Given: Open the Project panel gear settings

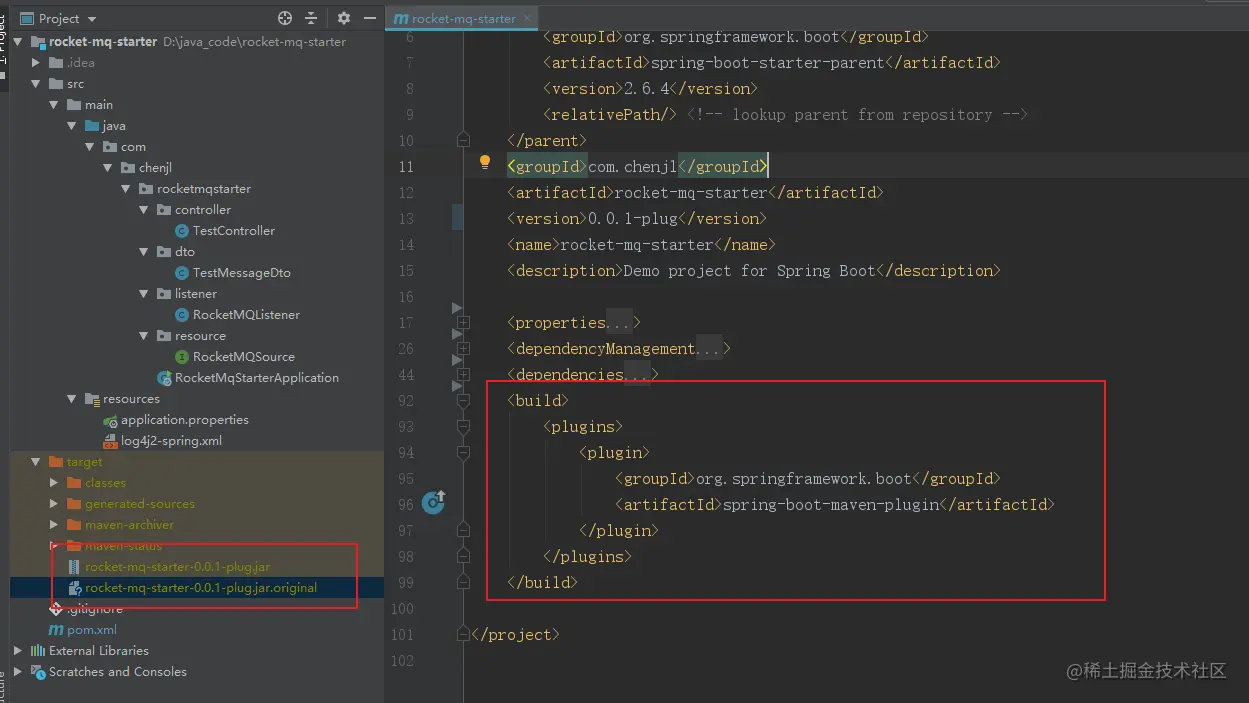Looking at the screenshot, I should tap(344, 18).
